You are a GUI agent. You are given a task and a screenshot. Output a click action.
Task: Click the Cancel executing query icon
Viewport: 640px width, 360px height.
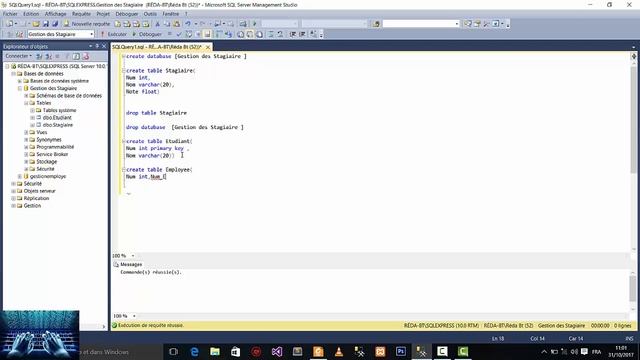[169, 34]
